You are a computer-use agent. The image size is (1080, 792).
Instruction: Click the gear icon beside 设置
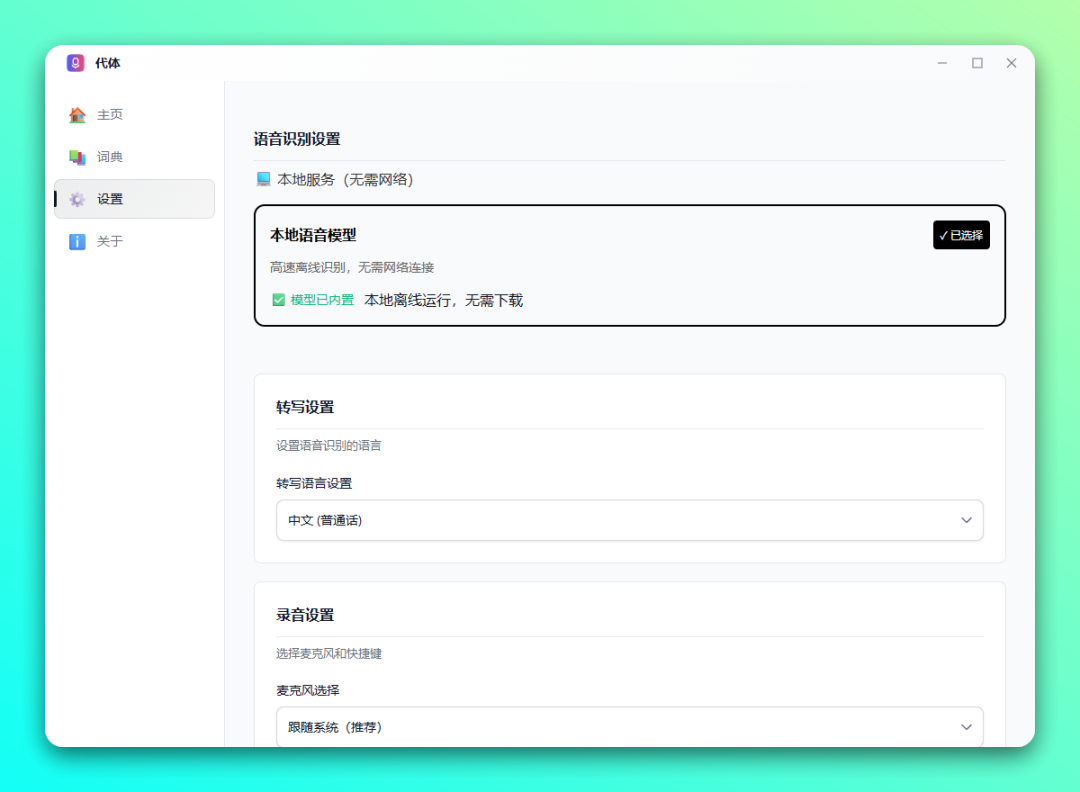click(x=77, y=199)
